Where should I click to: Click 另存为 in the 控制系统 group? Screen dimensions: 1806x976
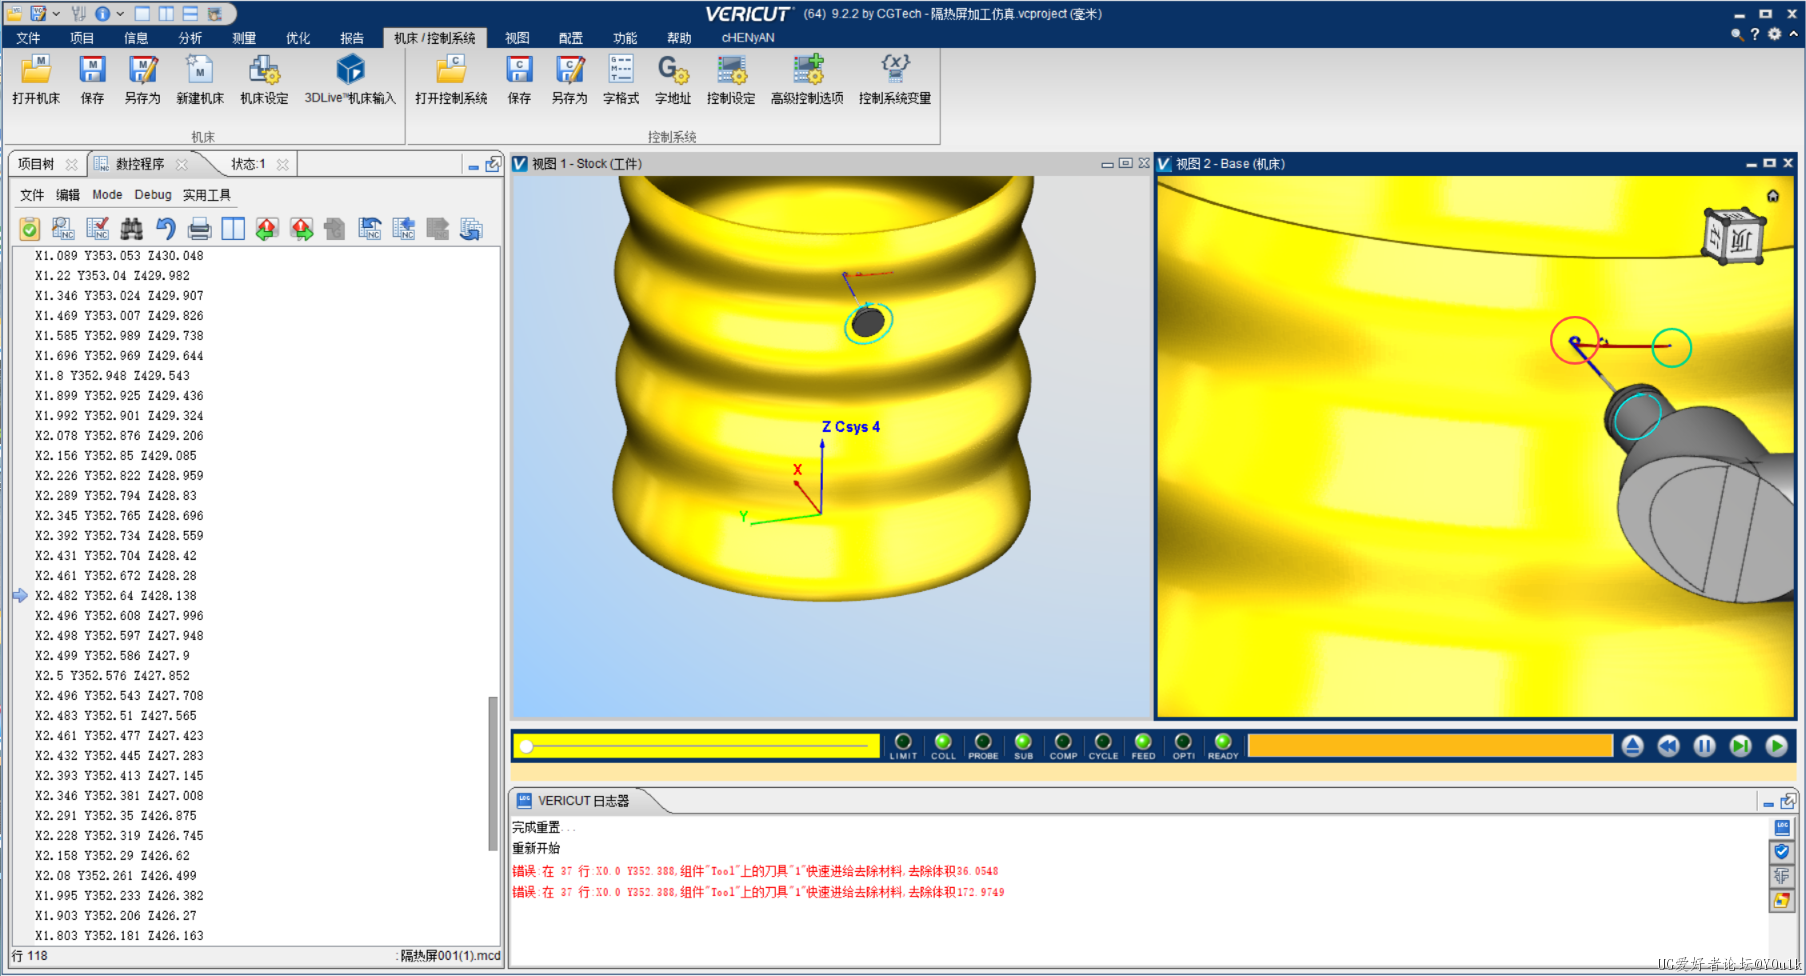coord(569,79)
